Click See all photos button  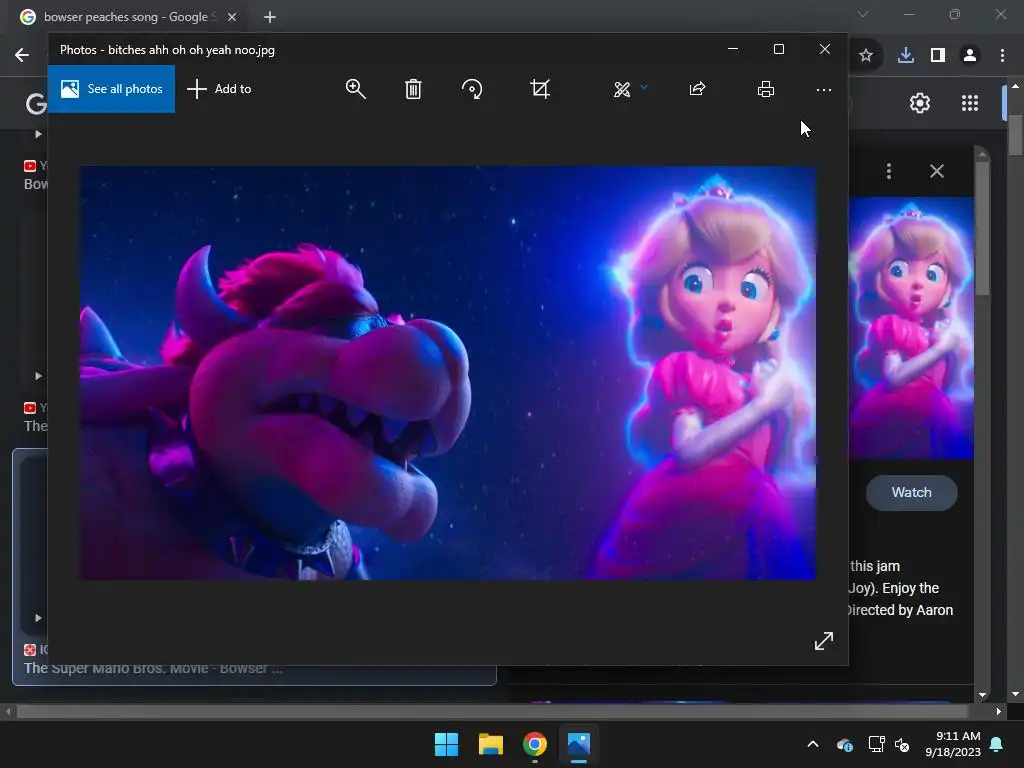pos(112,89)
